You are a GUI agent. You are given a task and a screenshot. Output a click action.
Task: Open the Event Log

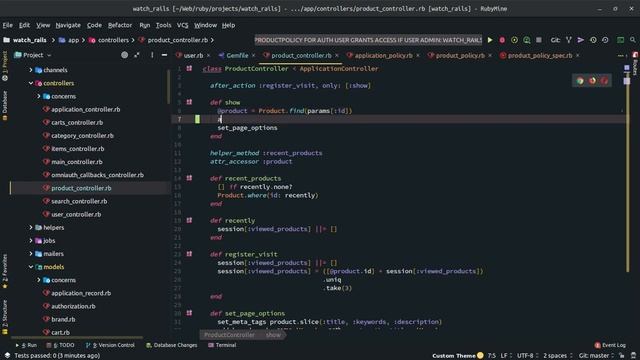point(610,345)
